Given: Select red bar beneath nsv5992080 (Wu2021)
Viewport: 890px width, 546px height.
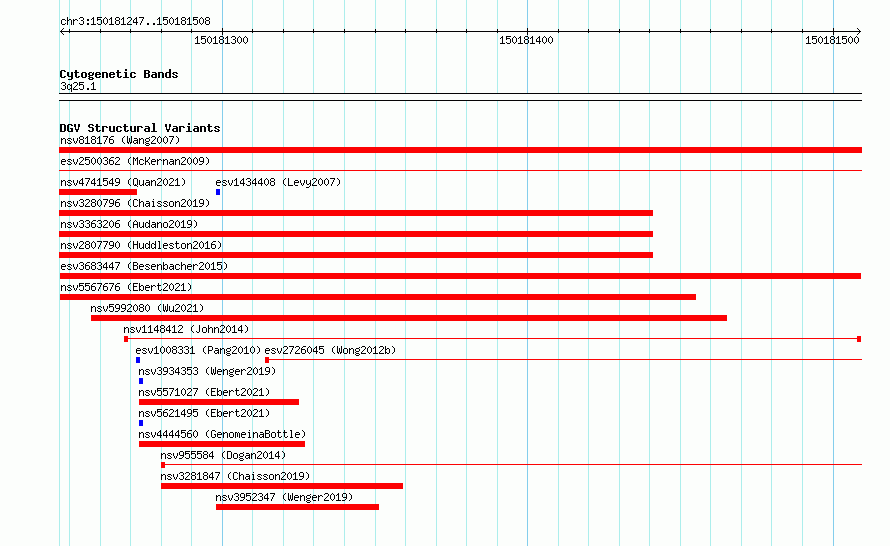Looking at the screenshot, I should 409,318.
